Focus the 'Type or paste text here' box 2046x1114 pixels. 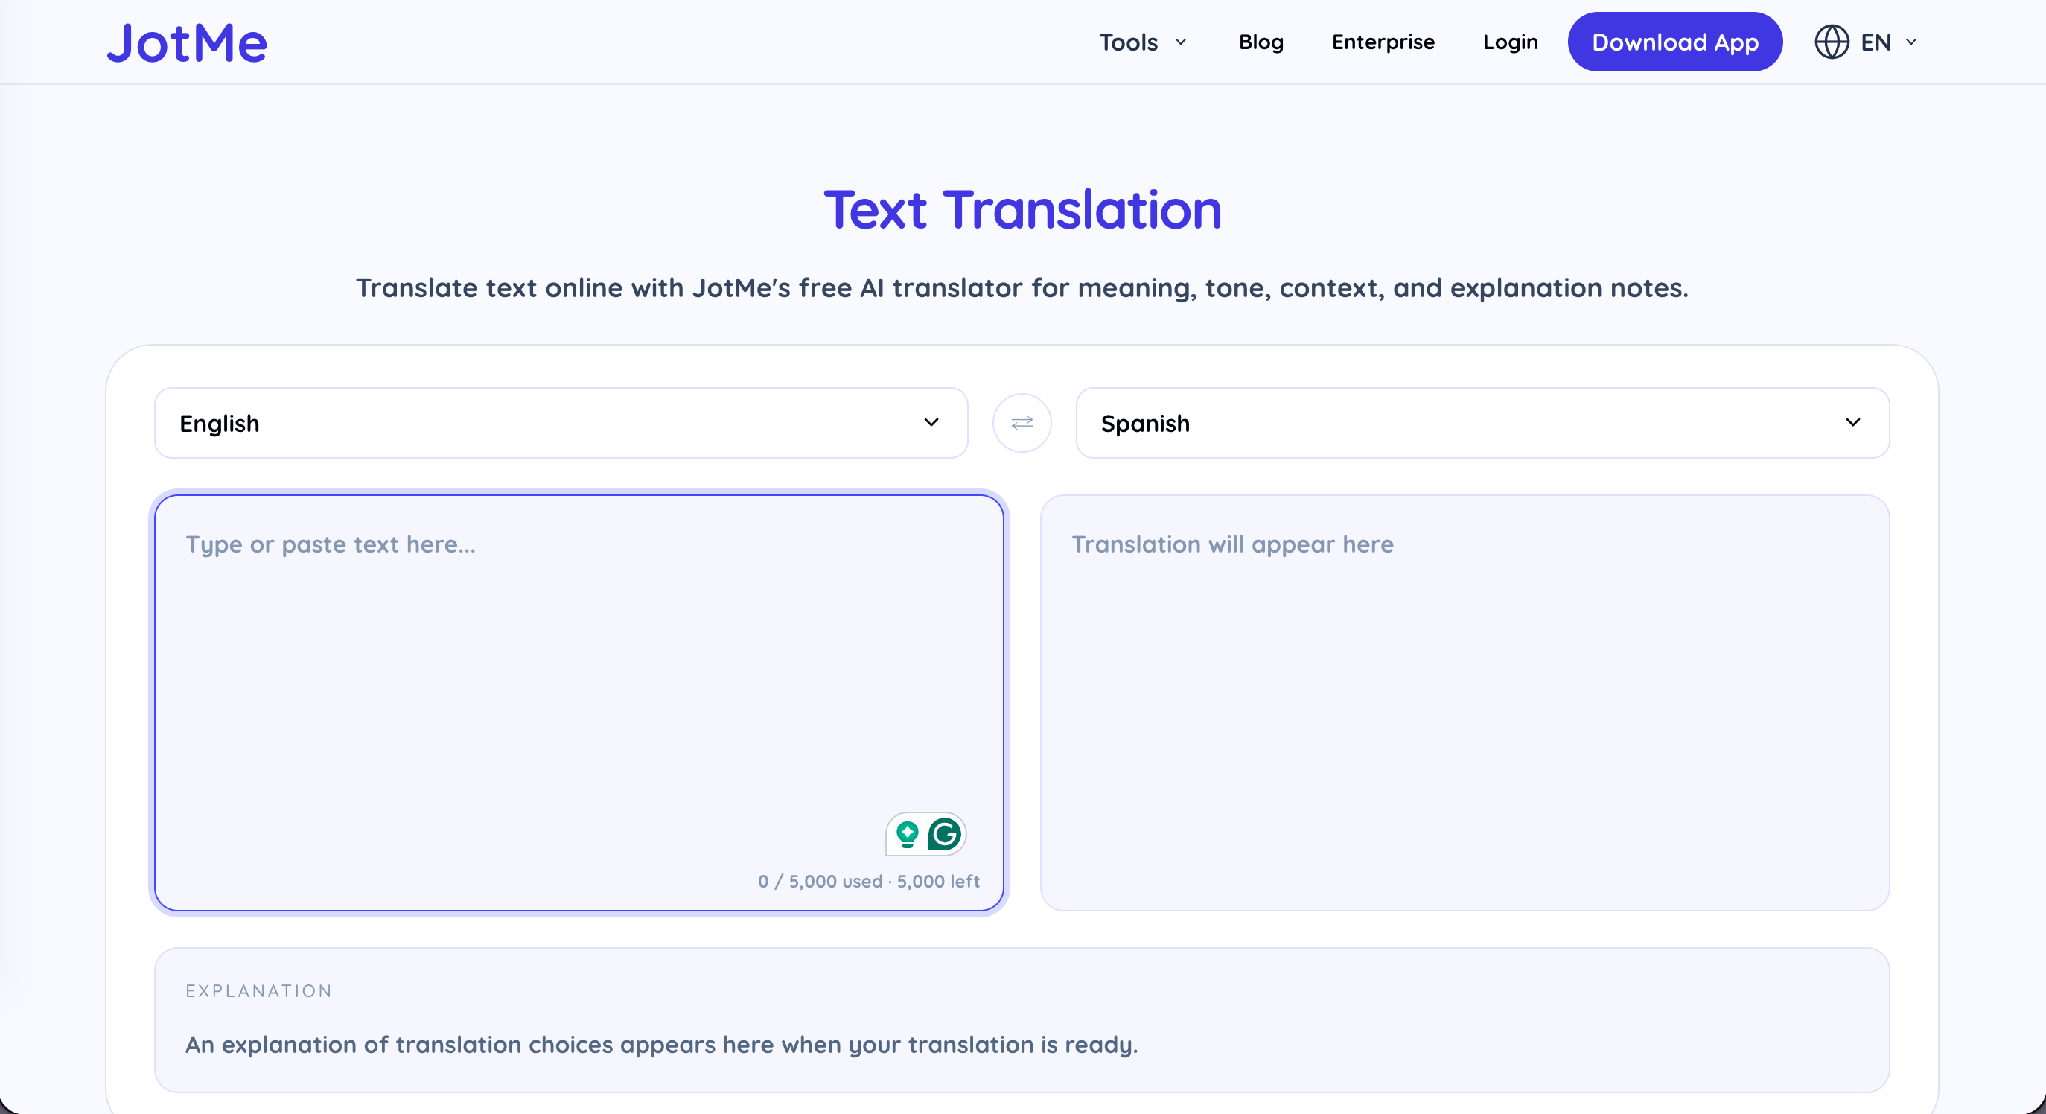[x=579, y=702]
